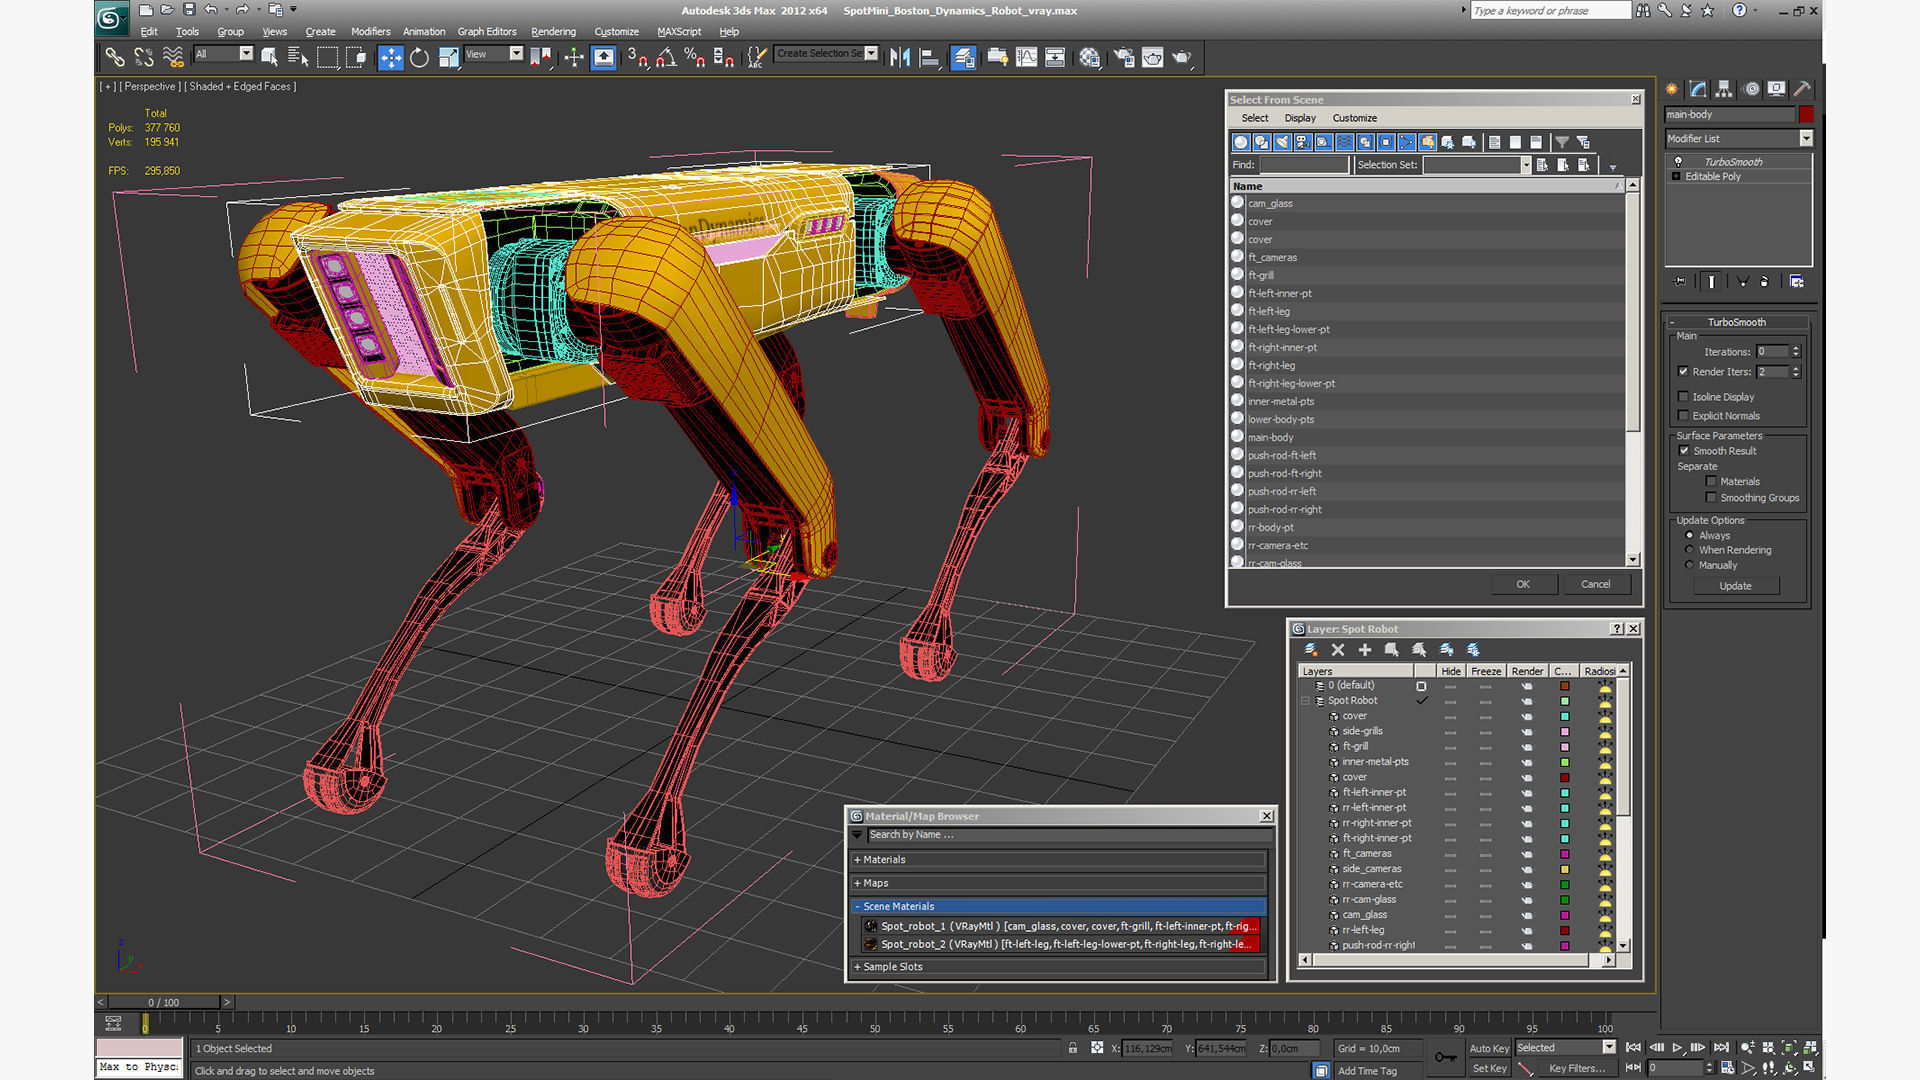Enable Separate by Smoothing Groups checkbox
Screen dimensions: 1920x1080
[1711, 498]
